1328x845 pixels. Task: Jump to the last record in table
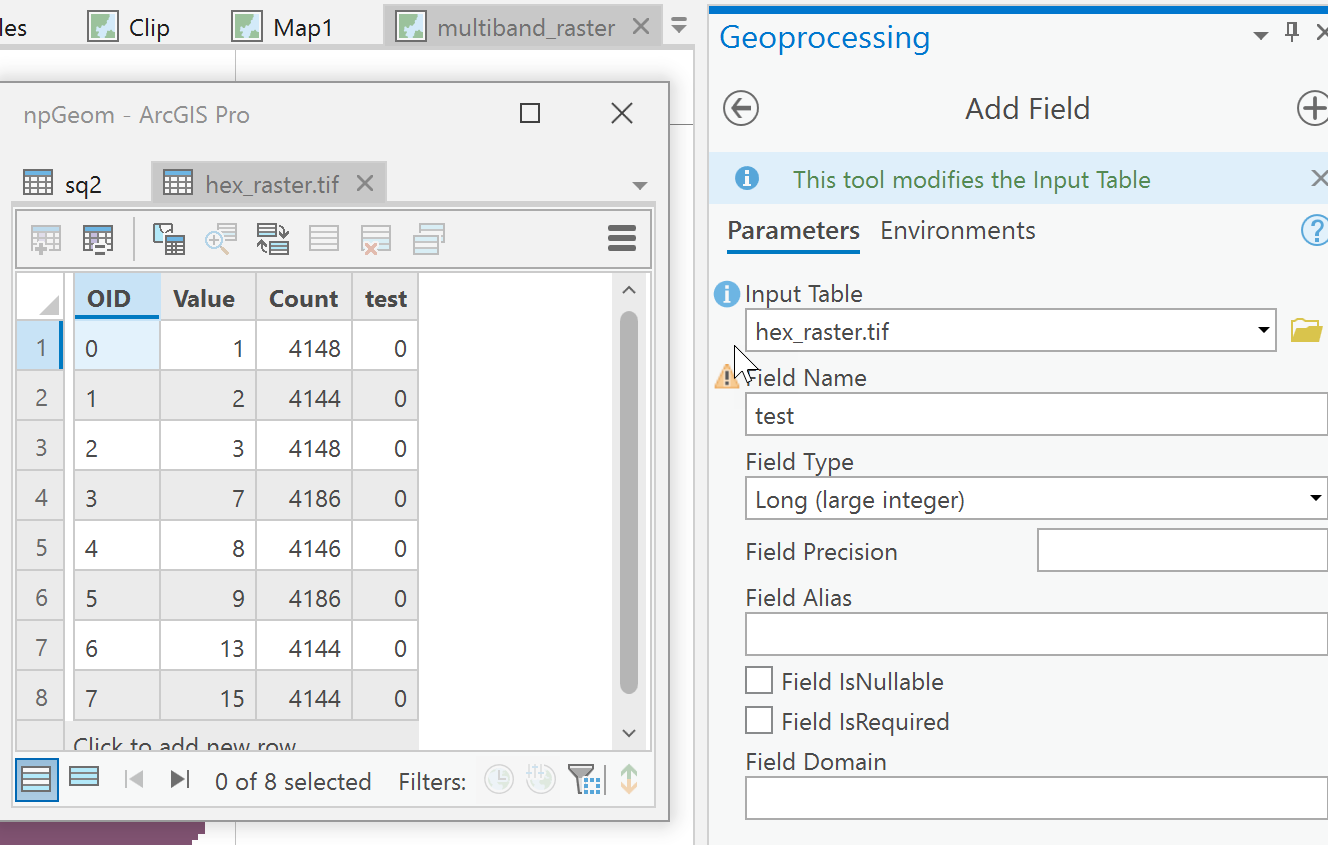tap(180, 780)
